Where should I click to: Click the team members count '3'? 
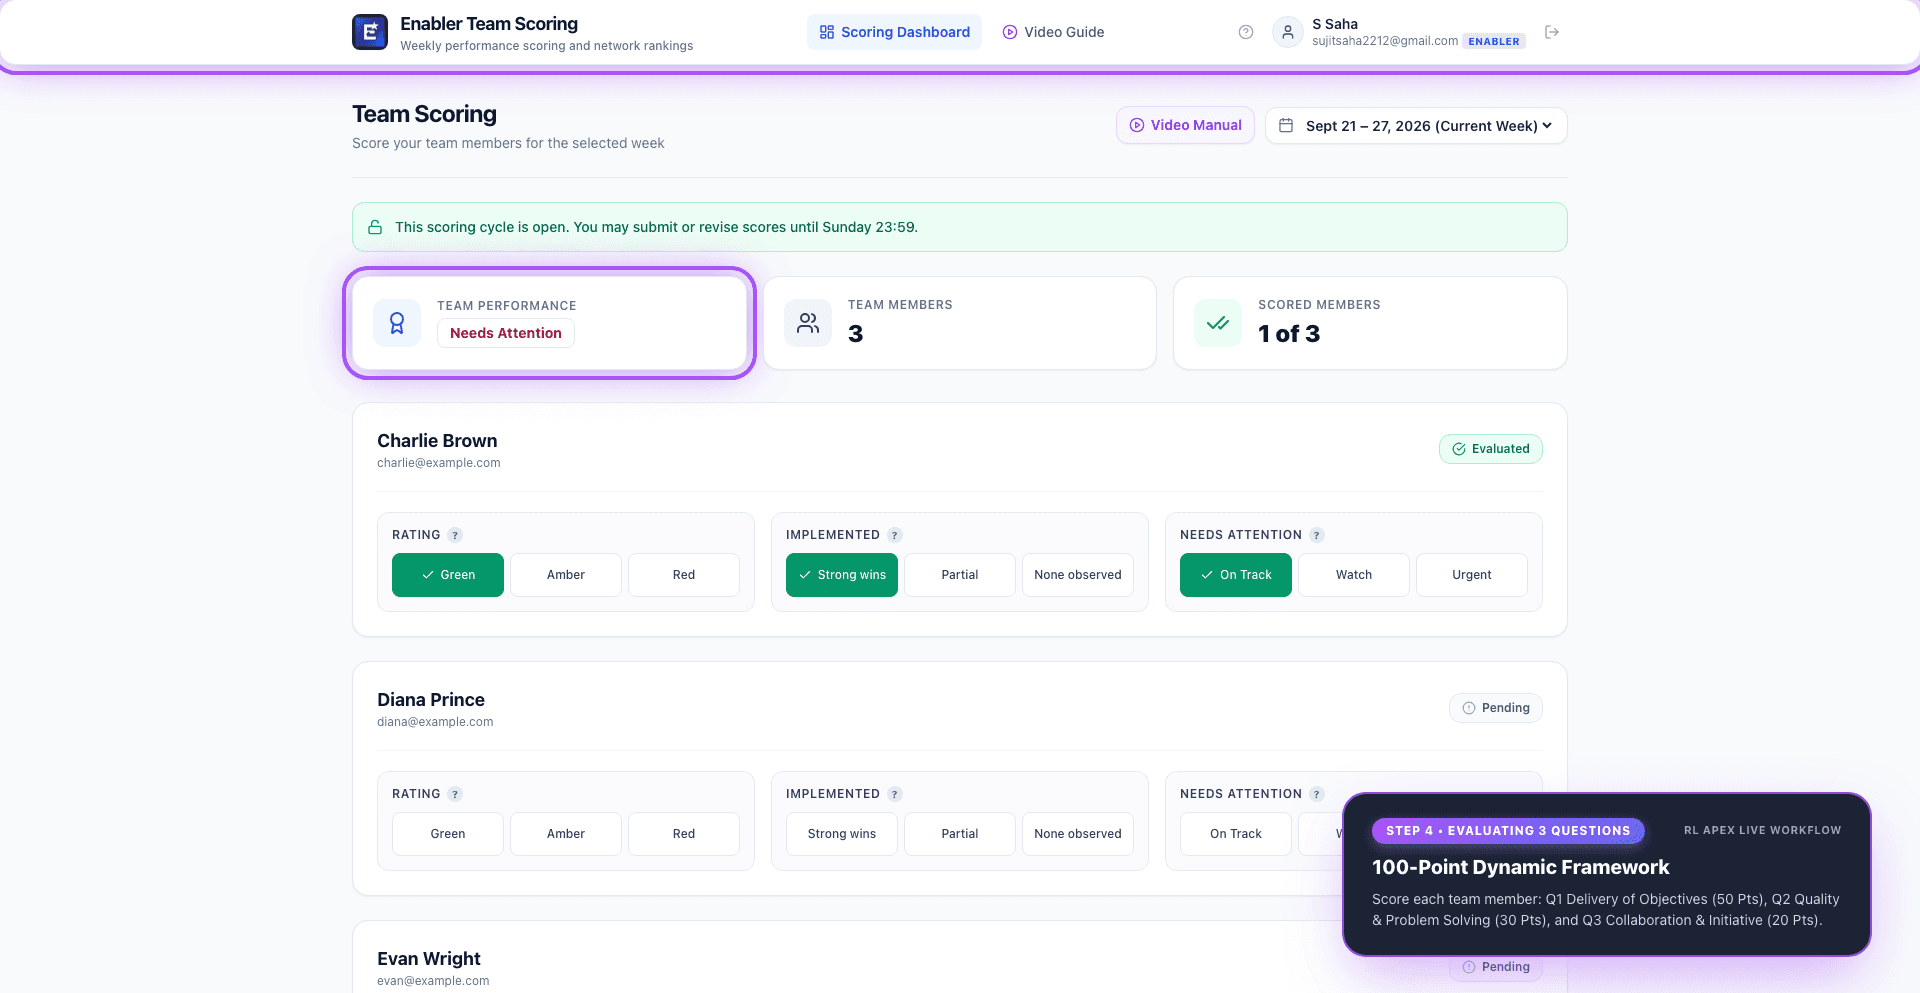click(855, 334)
